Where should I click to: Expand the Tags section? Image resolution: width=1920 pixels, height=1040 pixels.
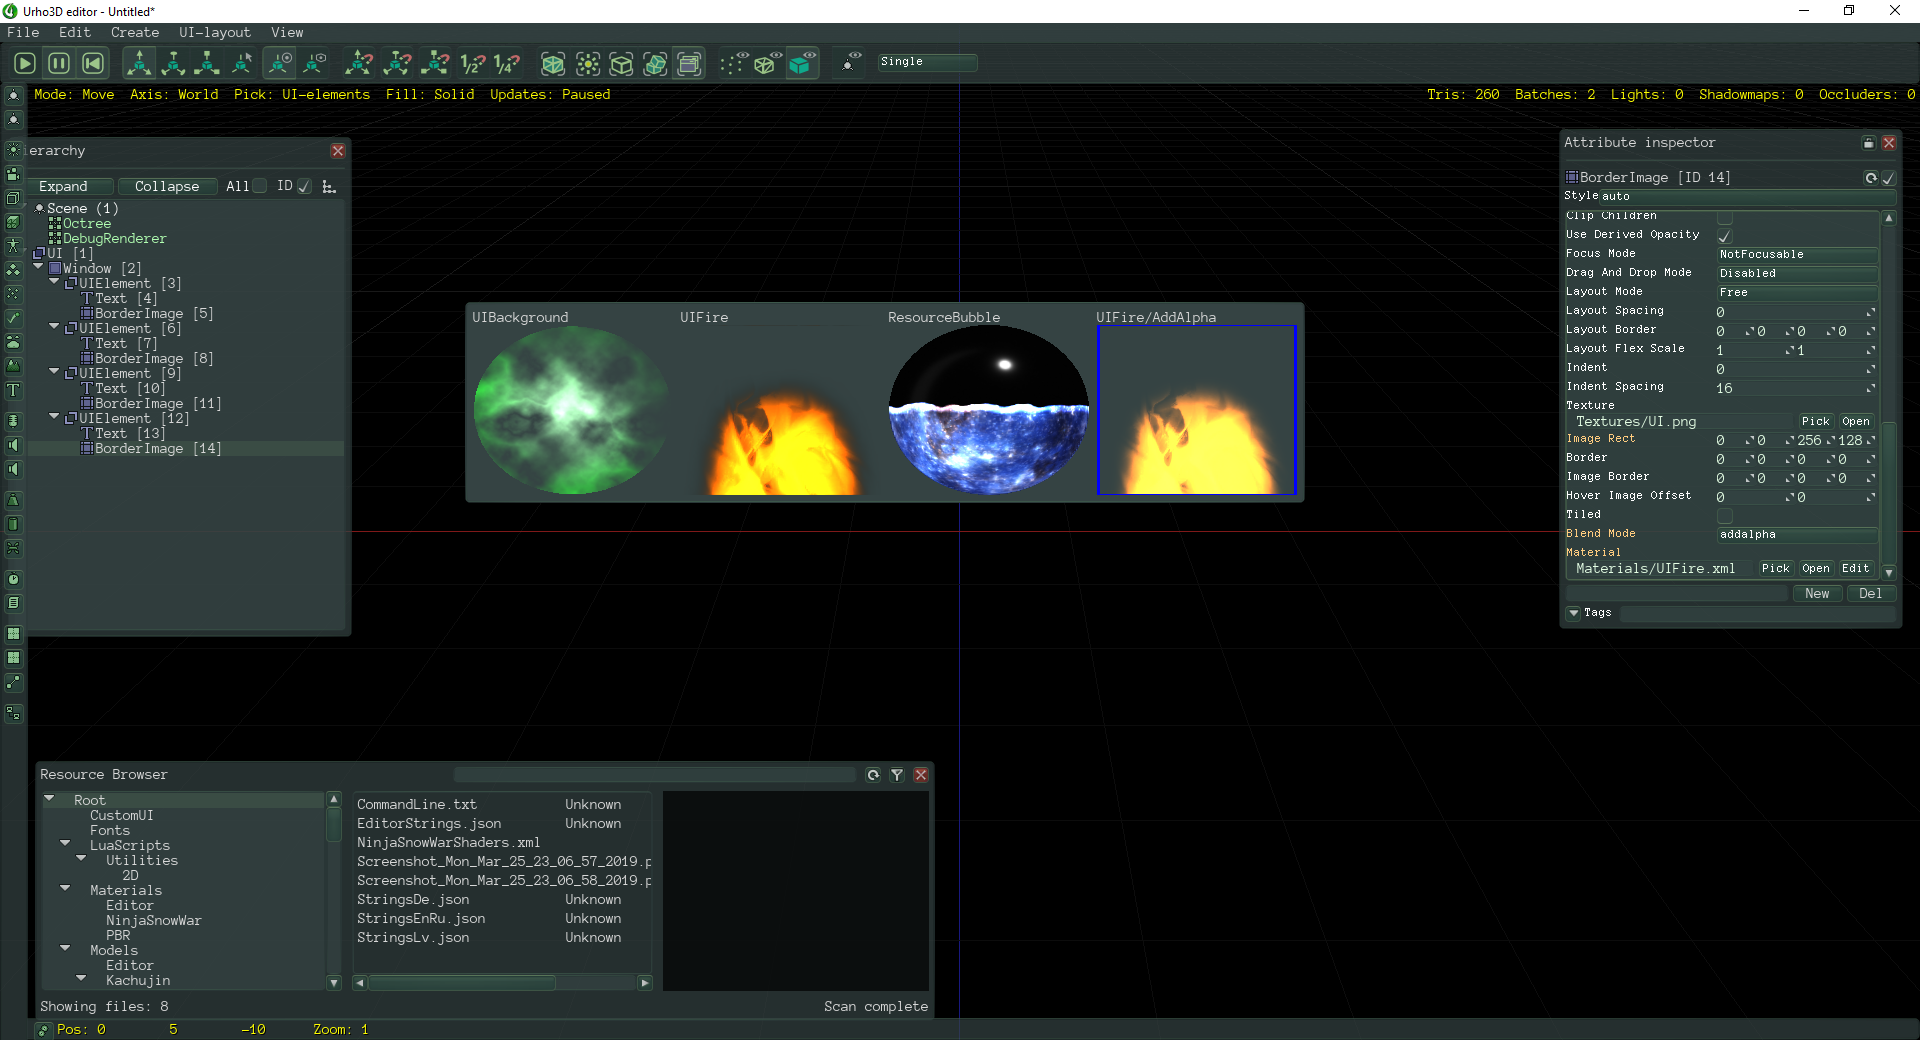click(1574, 613)
